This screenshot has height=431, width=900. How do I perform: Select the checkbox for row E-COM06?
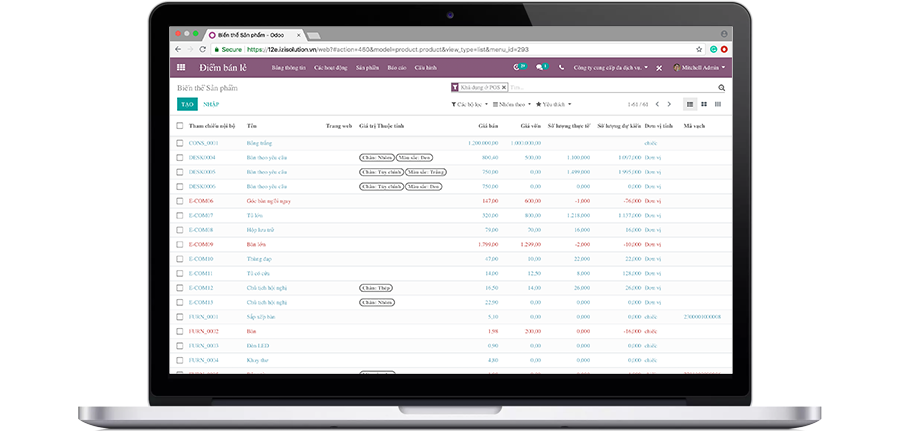(x=180, y=201)
